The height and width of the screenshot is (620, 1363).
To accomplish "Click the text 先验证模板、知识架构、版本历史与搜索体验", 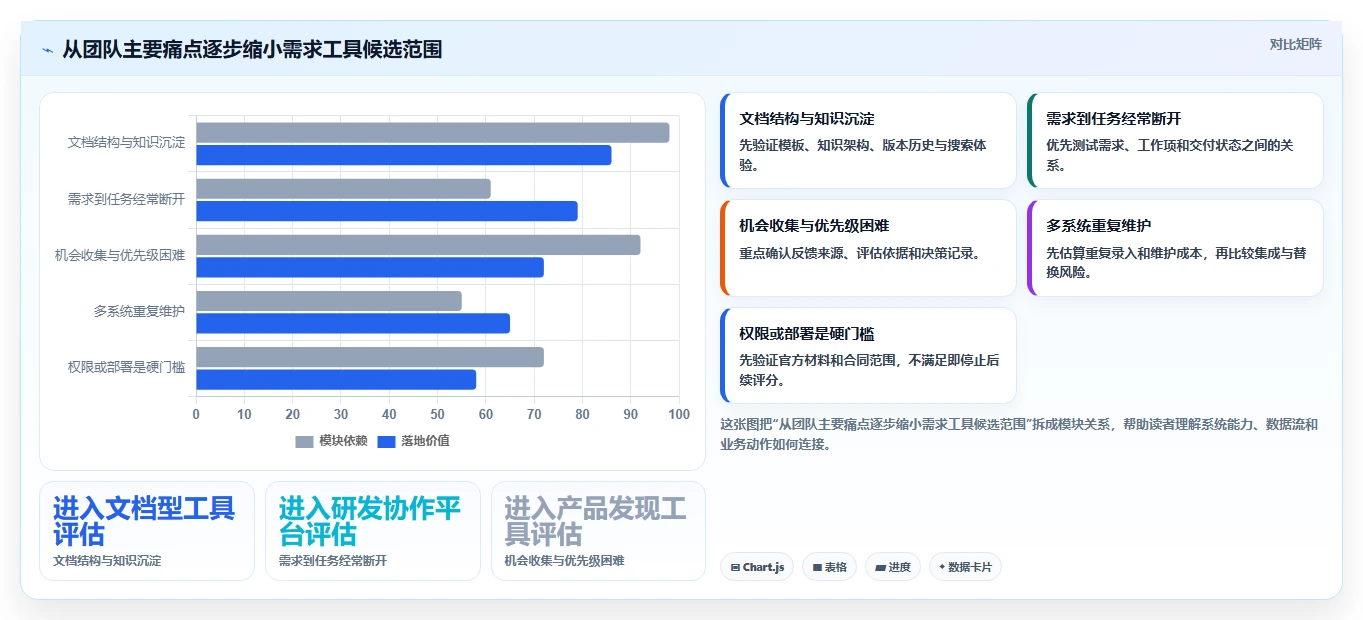I will (863, 155).
